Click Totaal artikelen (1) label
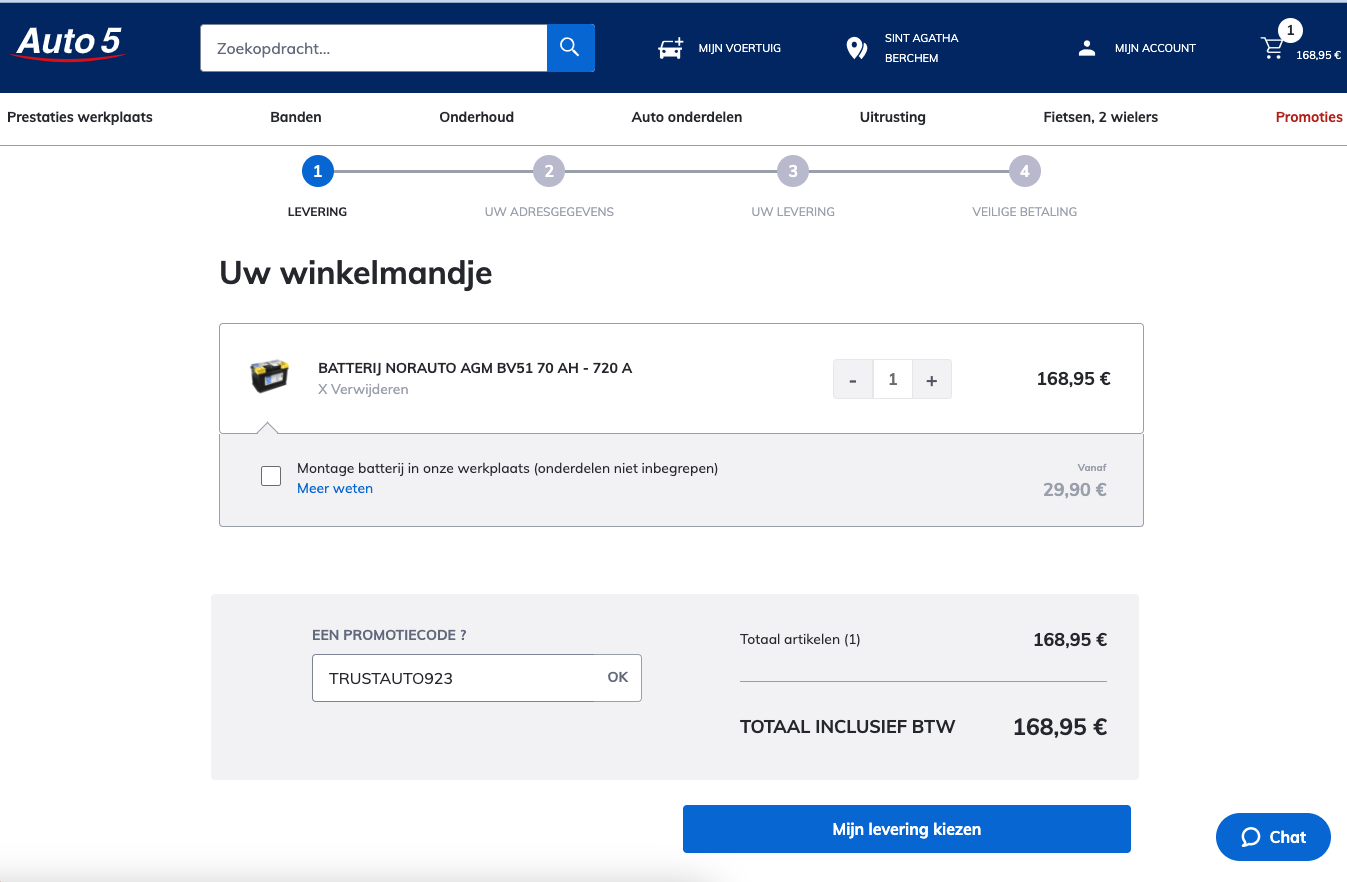 click(x=800, y=639)
